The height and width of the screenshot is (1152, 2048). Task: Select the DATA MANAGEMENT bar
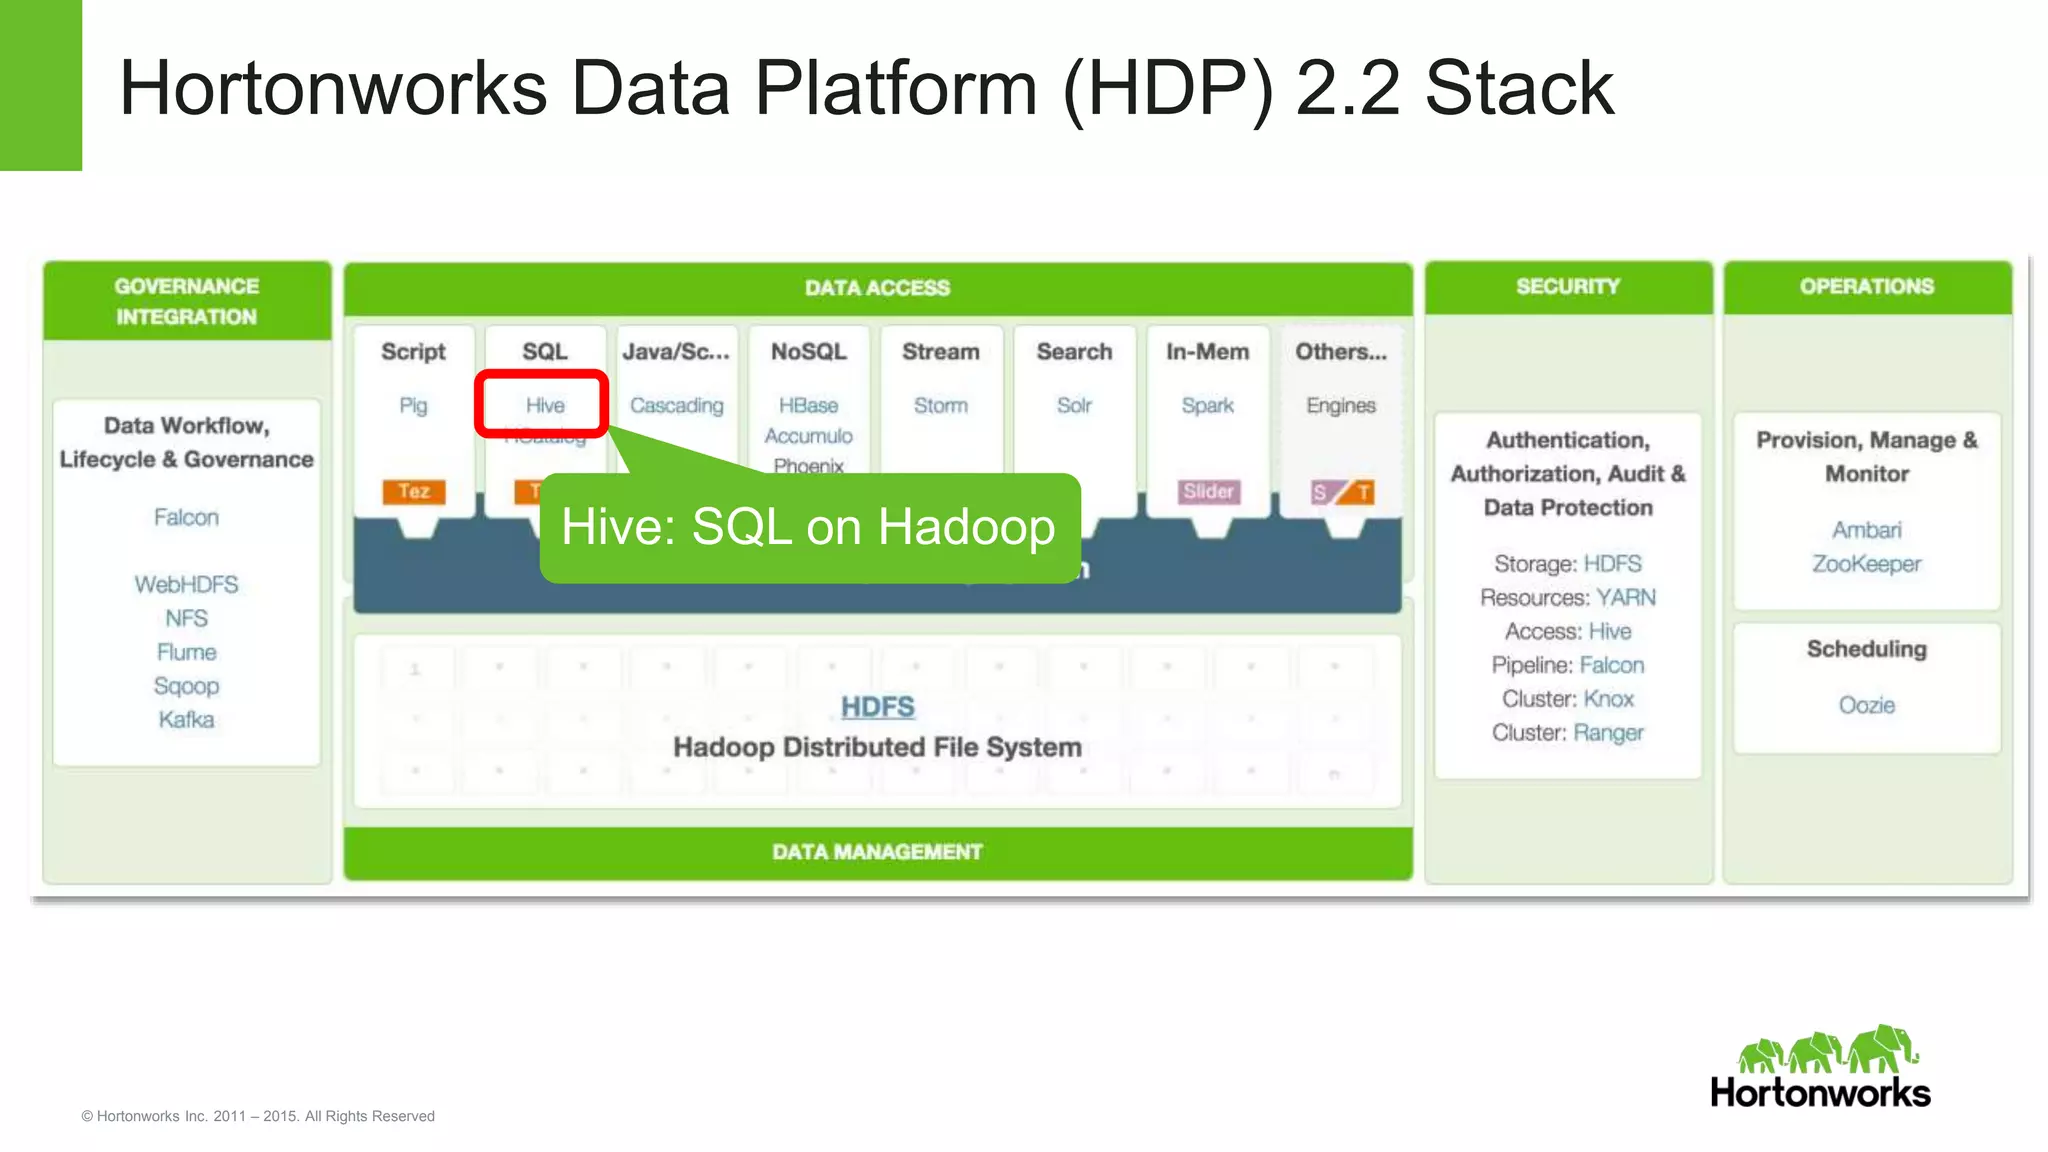point(878,852)
